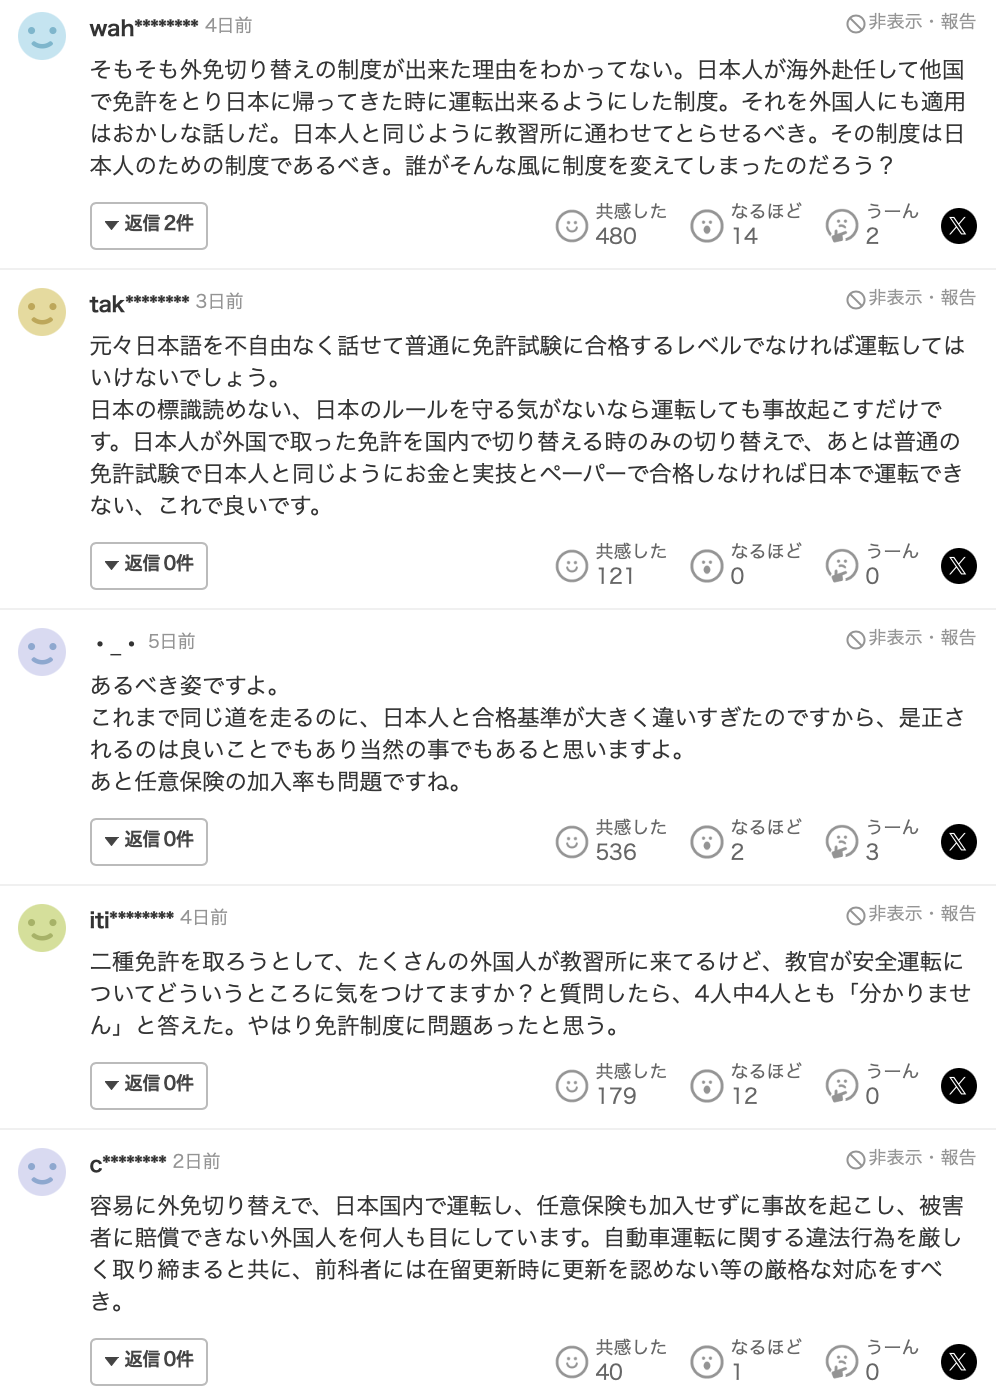Image resolution: width=996 pixels, height=1400 pixels.
Task: Share tak's comment on X
Action: [958, 566]
